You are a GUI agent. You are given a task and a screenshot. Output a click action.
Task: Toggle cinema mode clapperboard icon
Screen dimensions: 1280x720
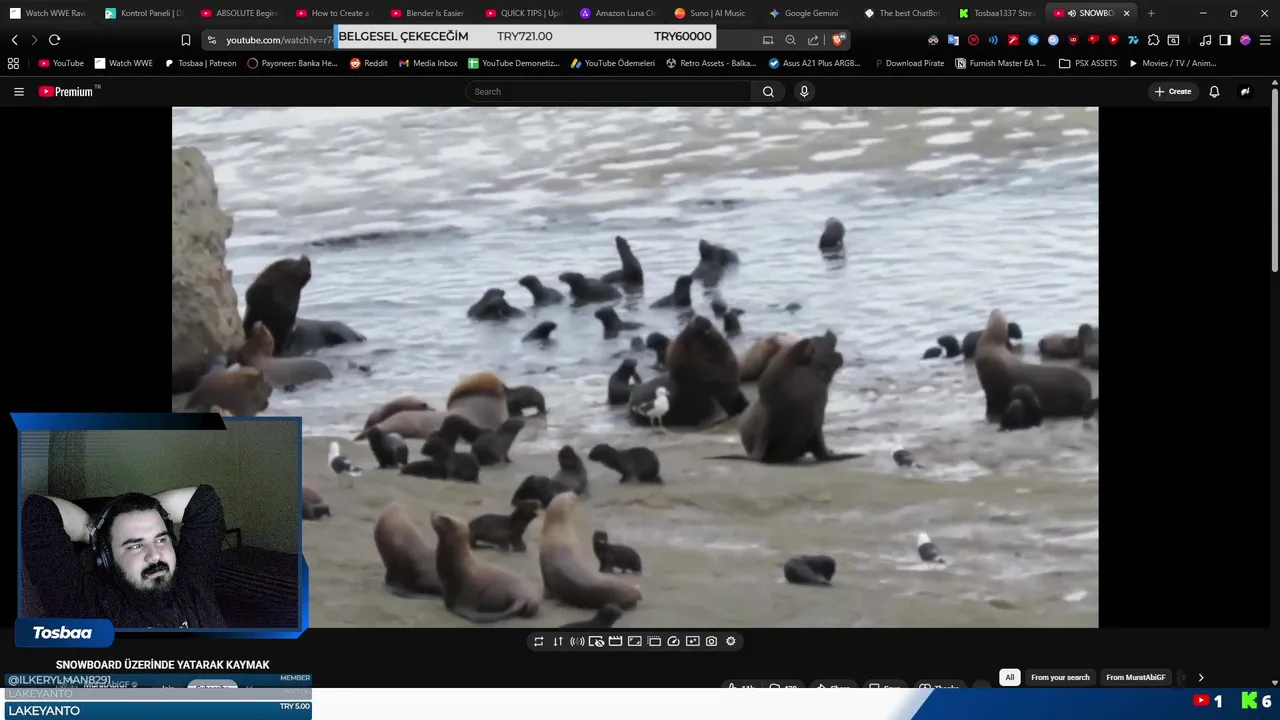pyautogui.click(x=616, y=641)
